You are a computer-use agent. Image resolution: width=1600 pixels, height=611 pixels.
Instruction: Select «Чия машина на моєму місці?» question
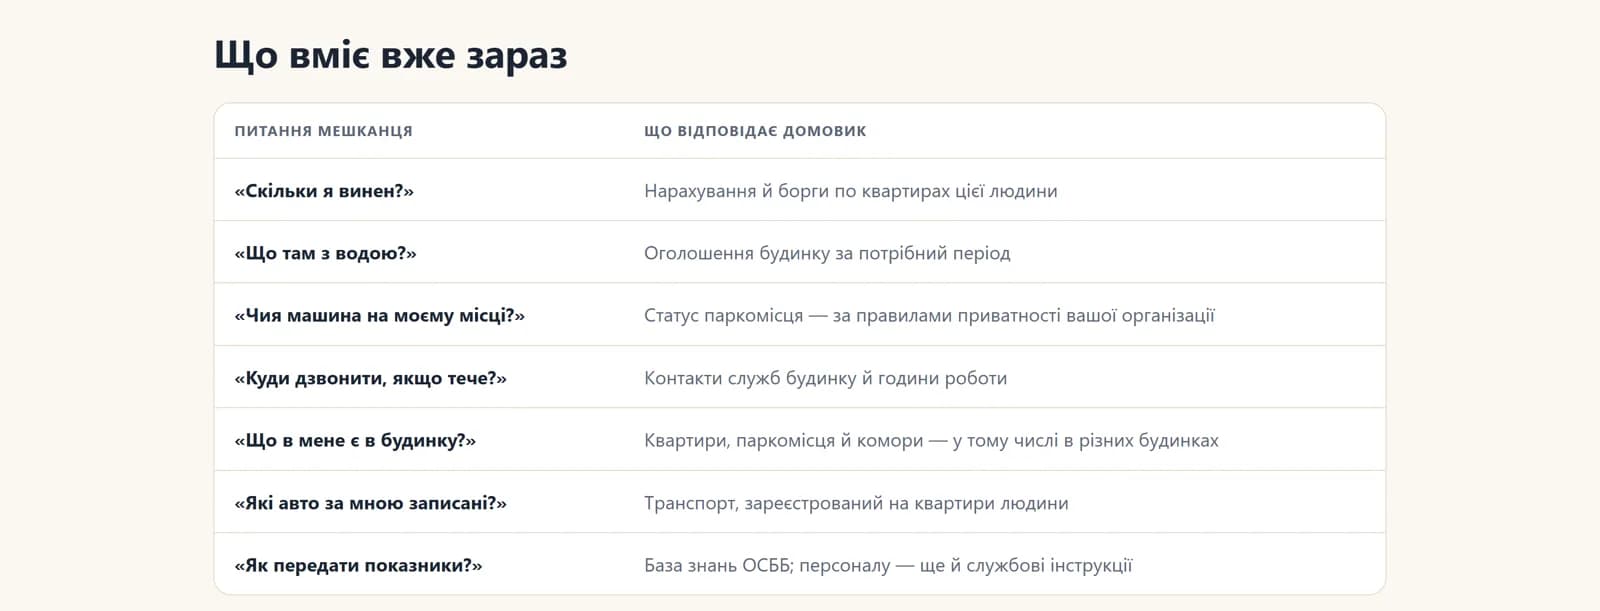pos(379,315)
